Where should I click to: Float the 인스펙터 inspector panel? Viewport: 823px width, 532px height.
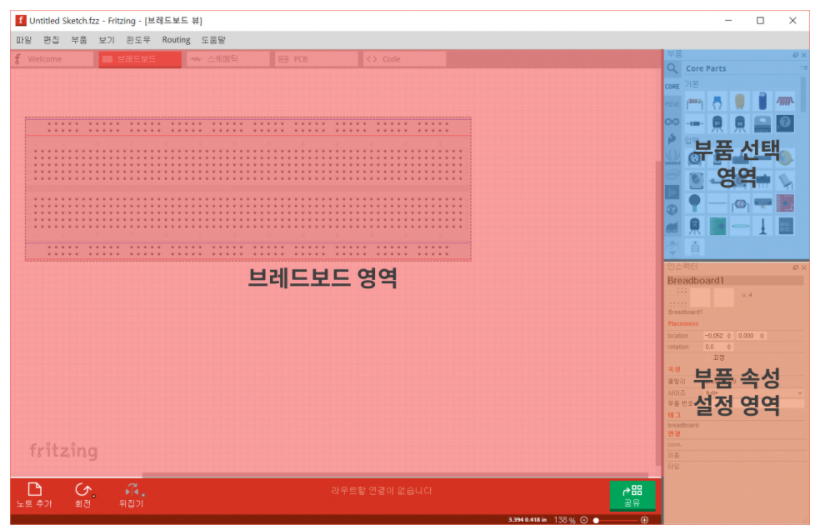(796, 268)
